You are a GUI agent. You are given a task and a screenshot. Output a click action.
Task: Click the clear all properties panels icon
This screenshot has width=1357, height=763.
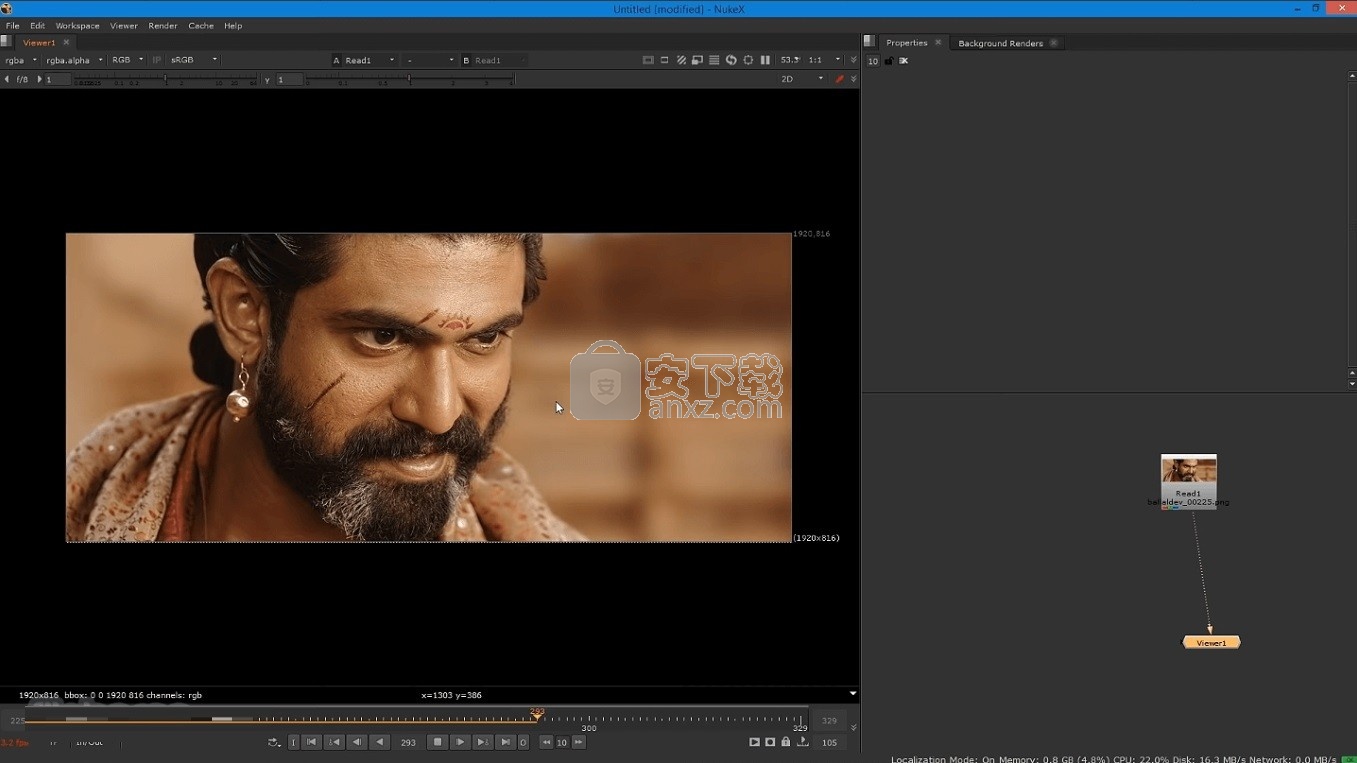coord(904,61)
